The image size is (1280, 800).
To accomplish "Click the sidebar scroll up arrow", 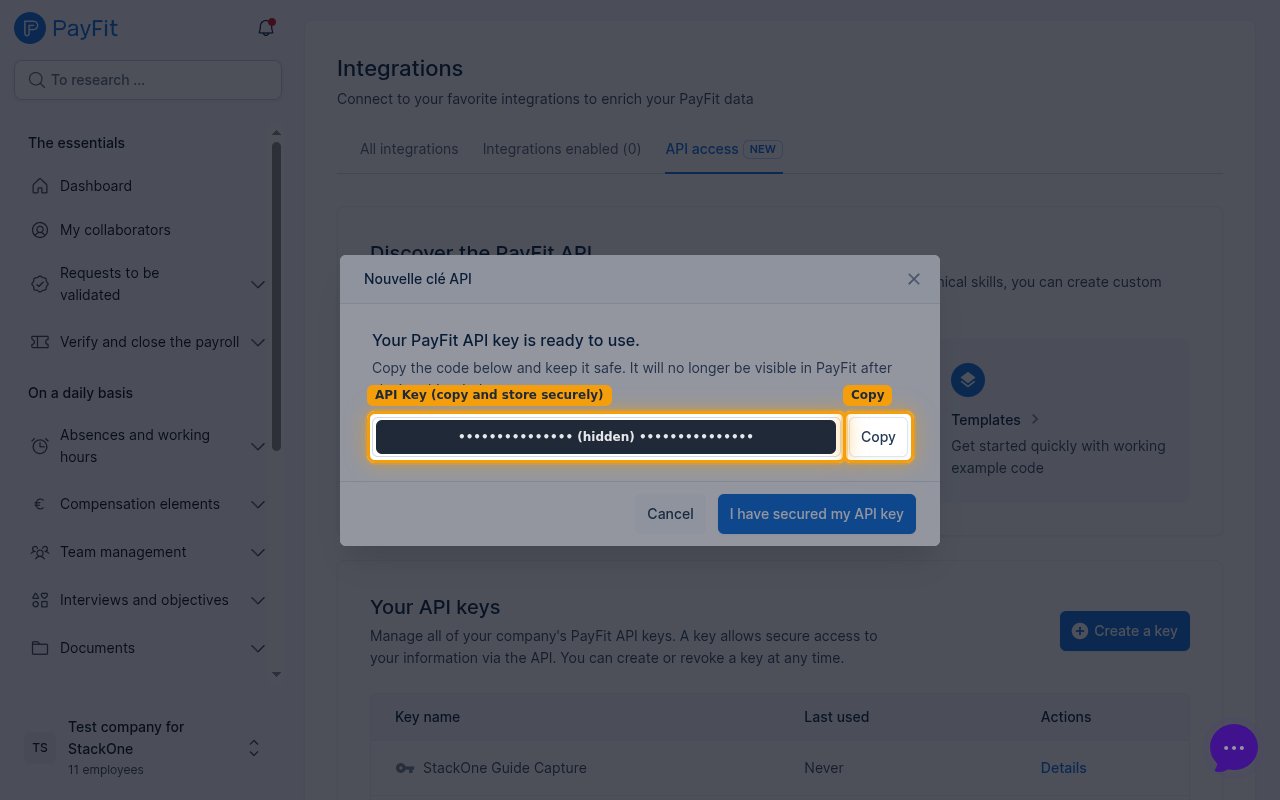I will pos(277,133).
